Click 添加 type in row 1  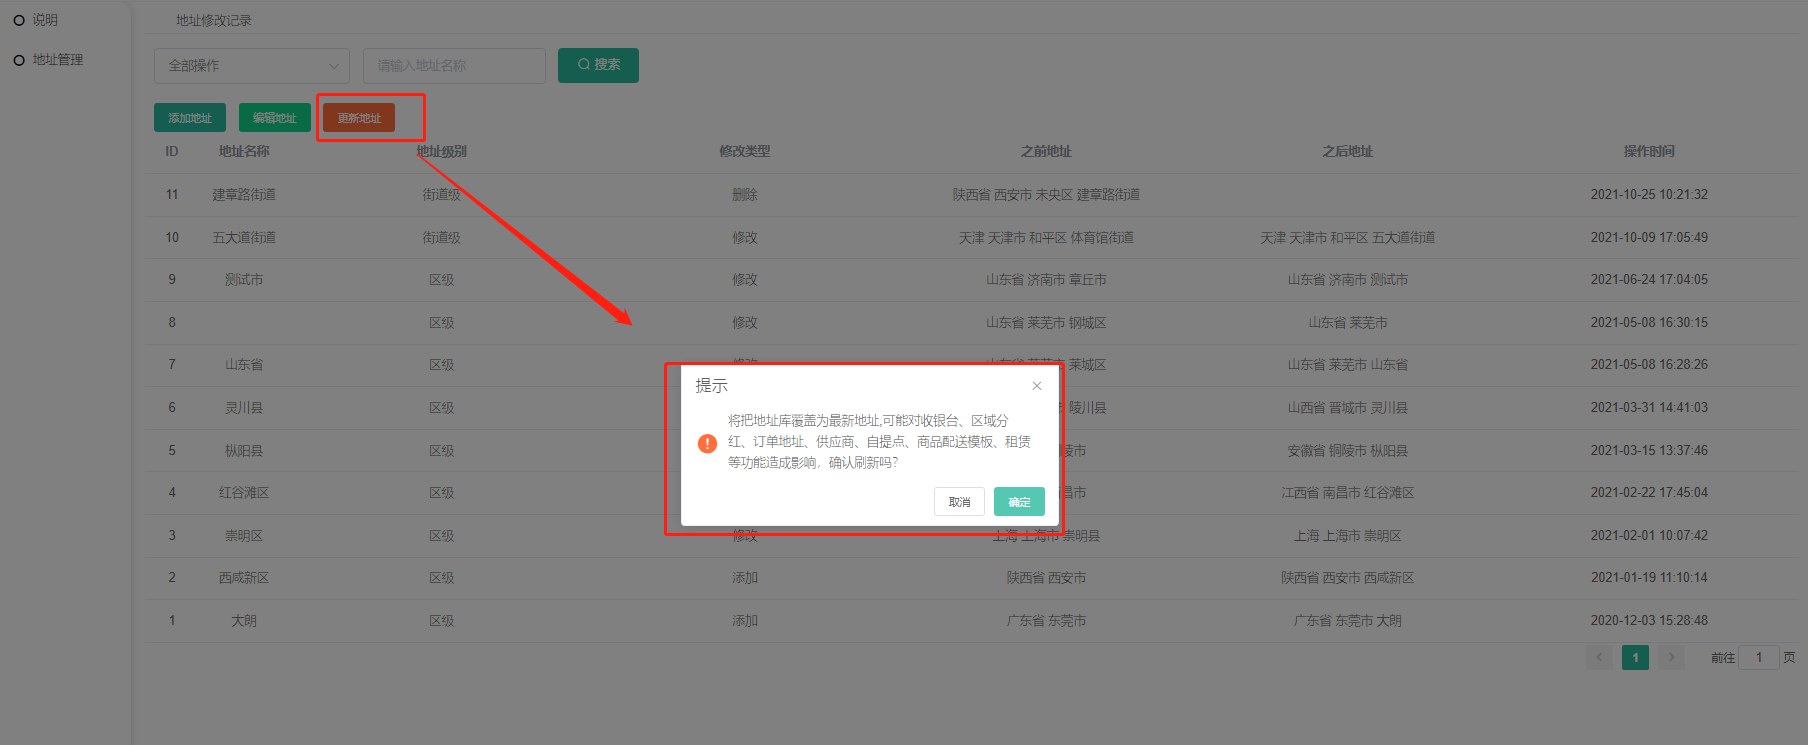[x=745, y=621]
